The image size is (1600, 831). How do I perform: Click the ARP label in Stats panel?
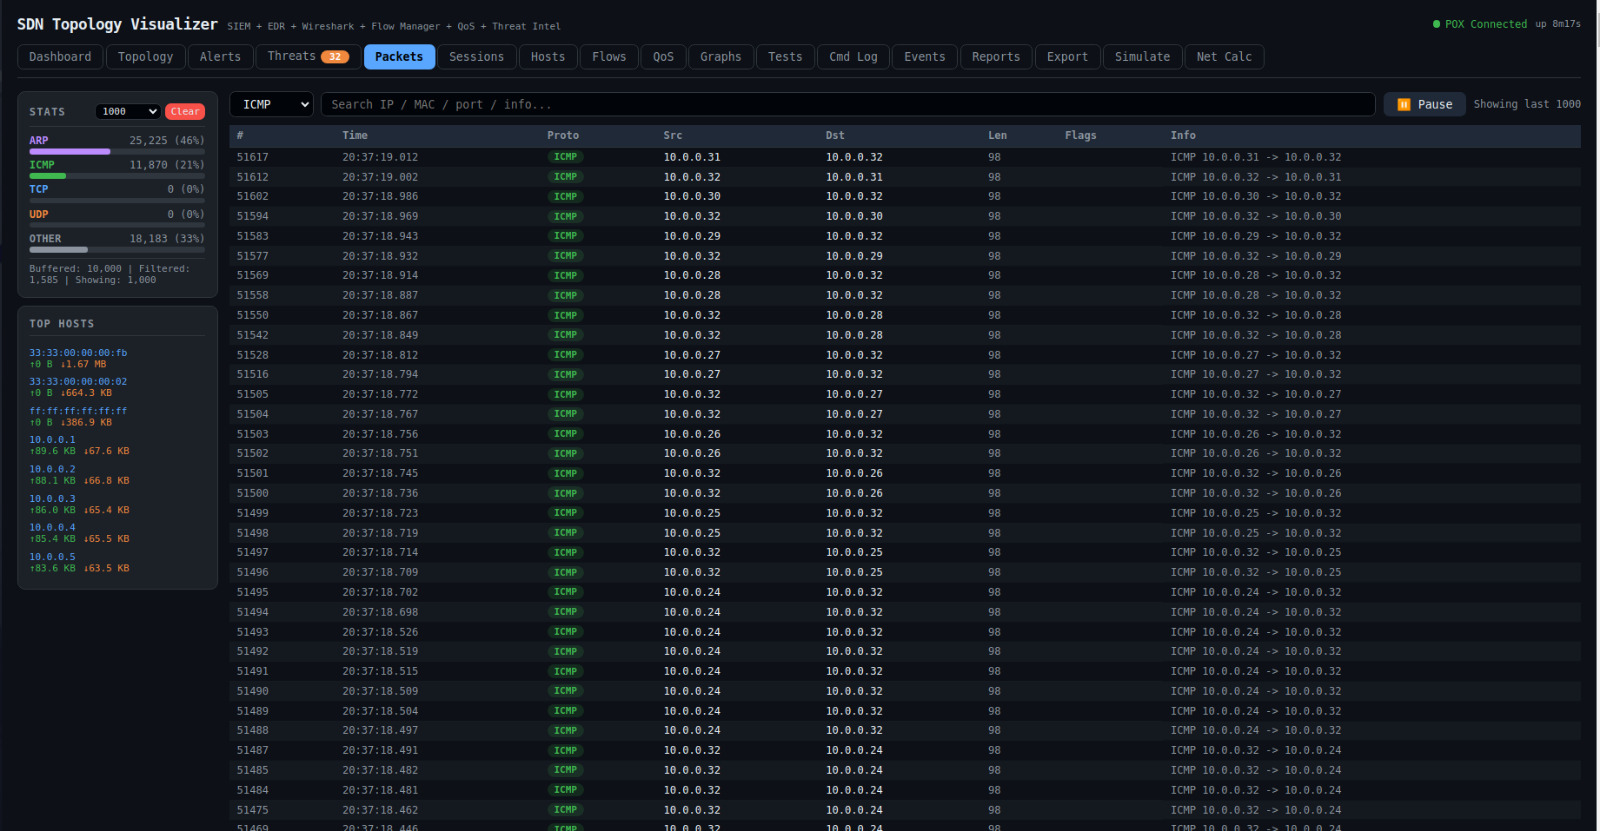39,140
